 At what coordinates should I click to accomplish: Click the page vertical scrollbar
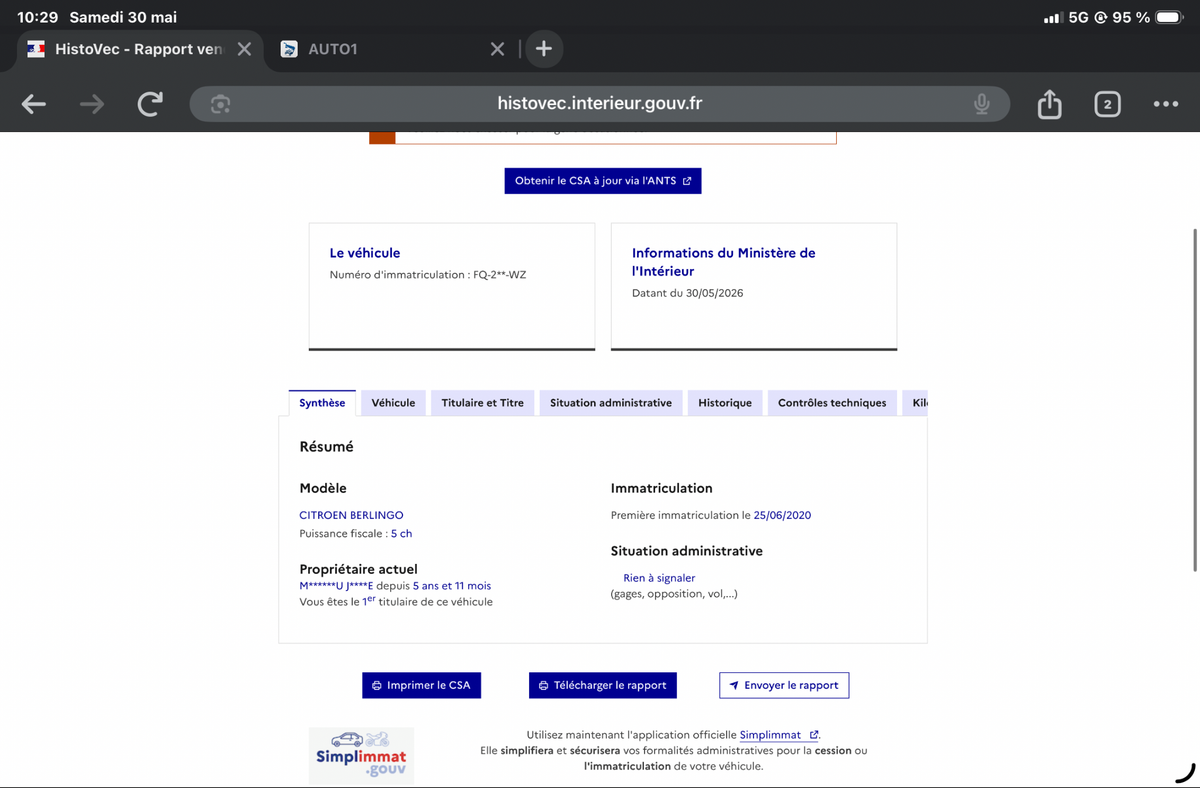pyautogui.click(x=1195, y=400)
